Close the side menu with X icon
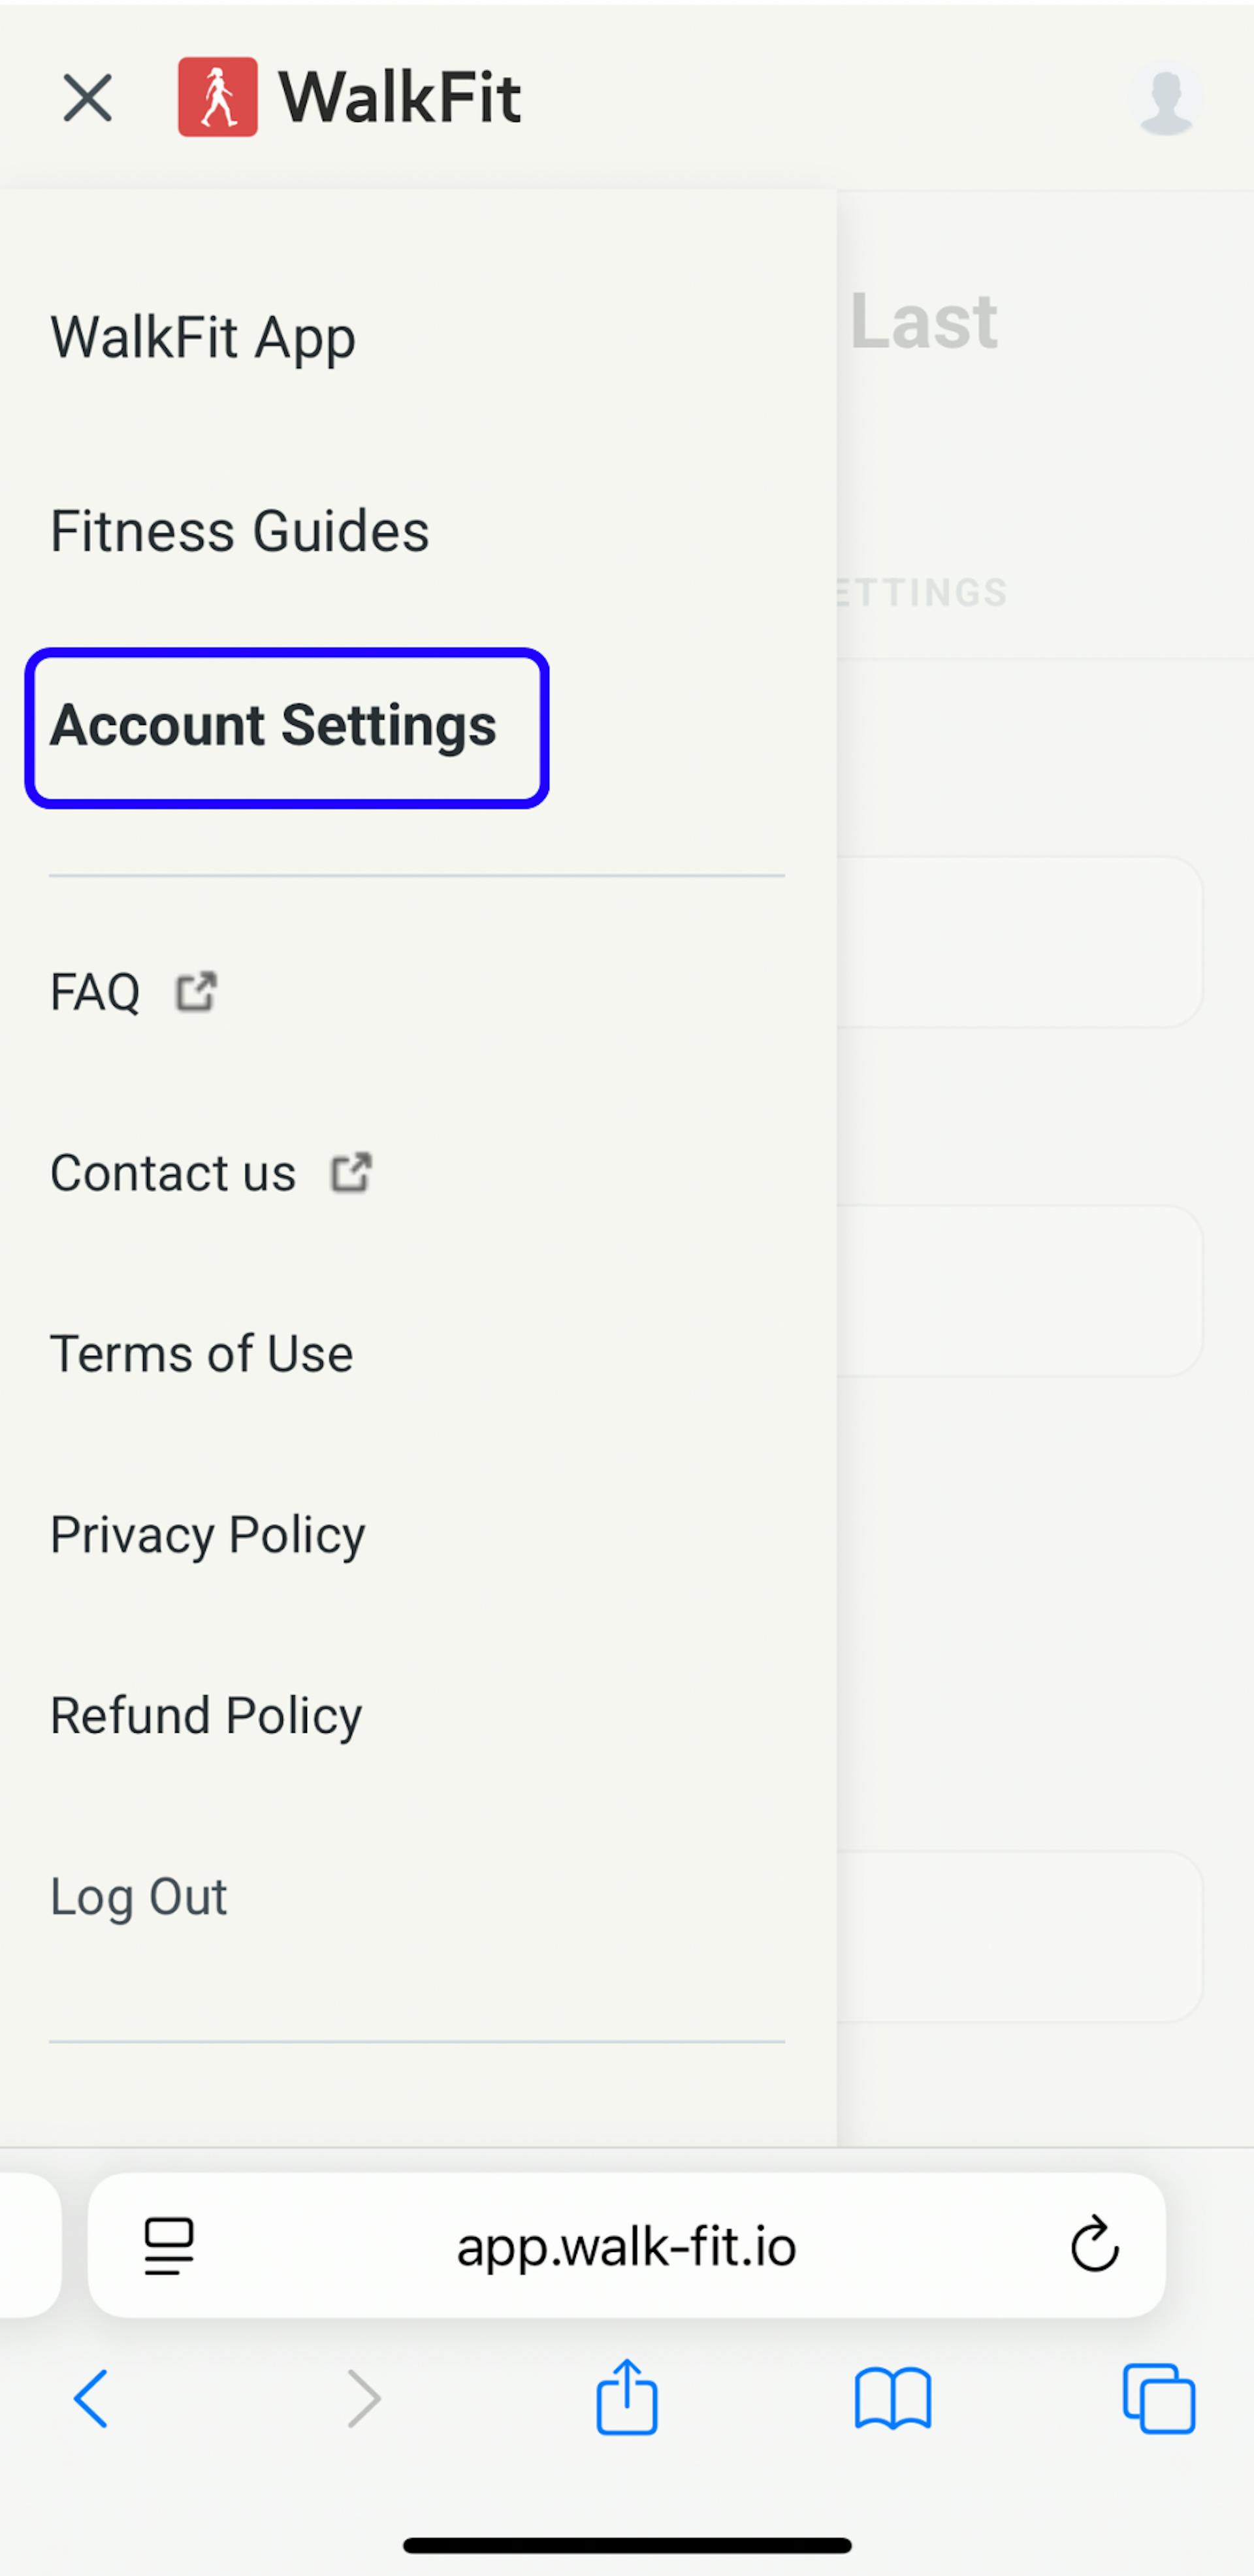This screenshot has height=2576, width=1254. (x=87, y=98)
